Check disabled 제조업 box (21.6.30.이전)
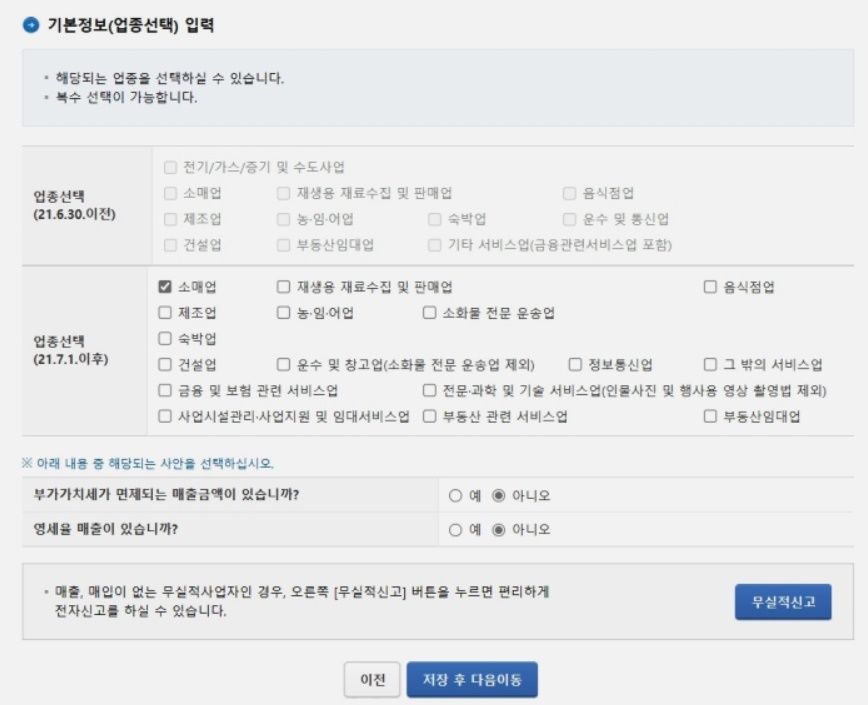Screen dimensions: 868x705 [170, 219]
